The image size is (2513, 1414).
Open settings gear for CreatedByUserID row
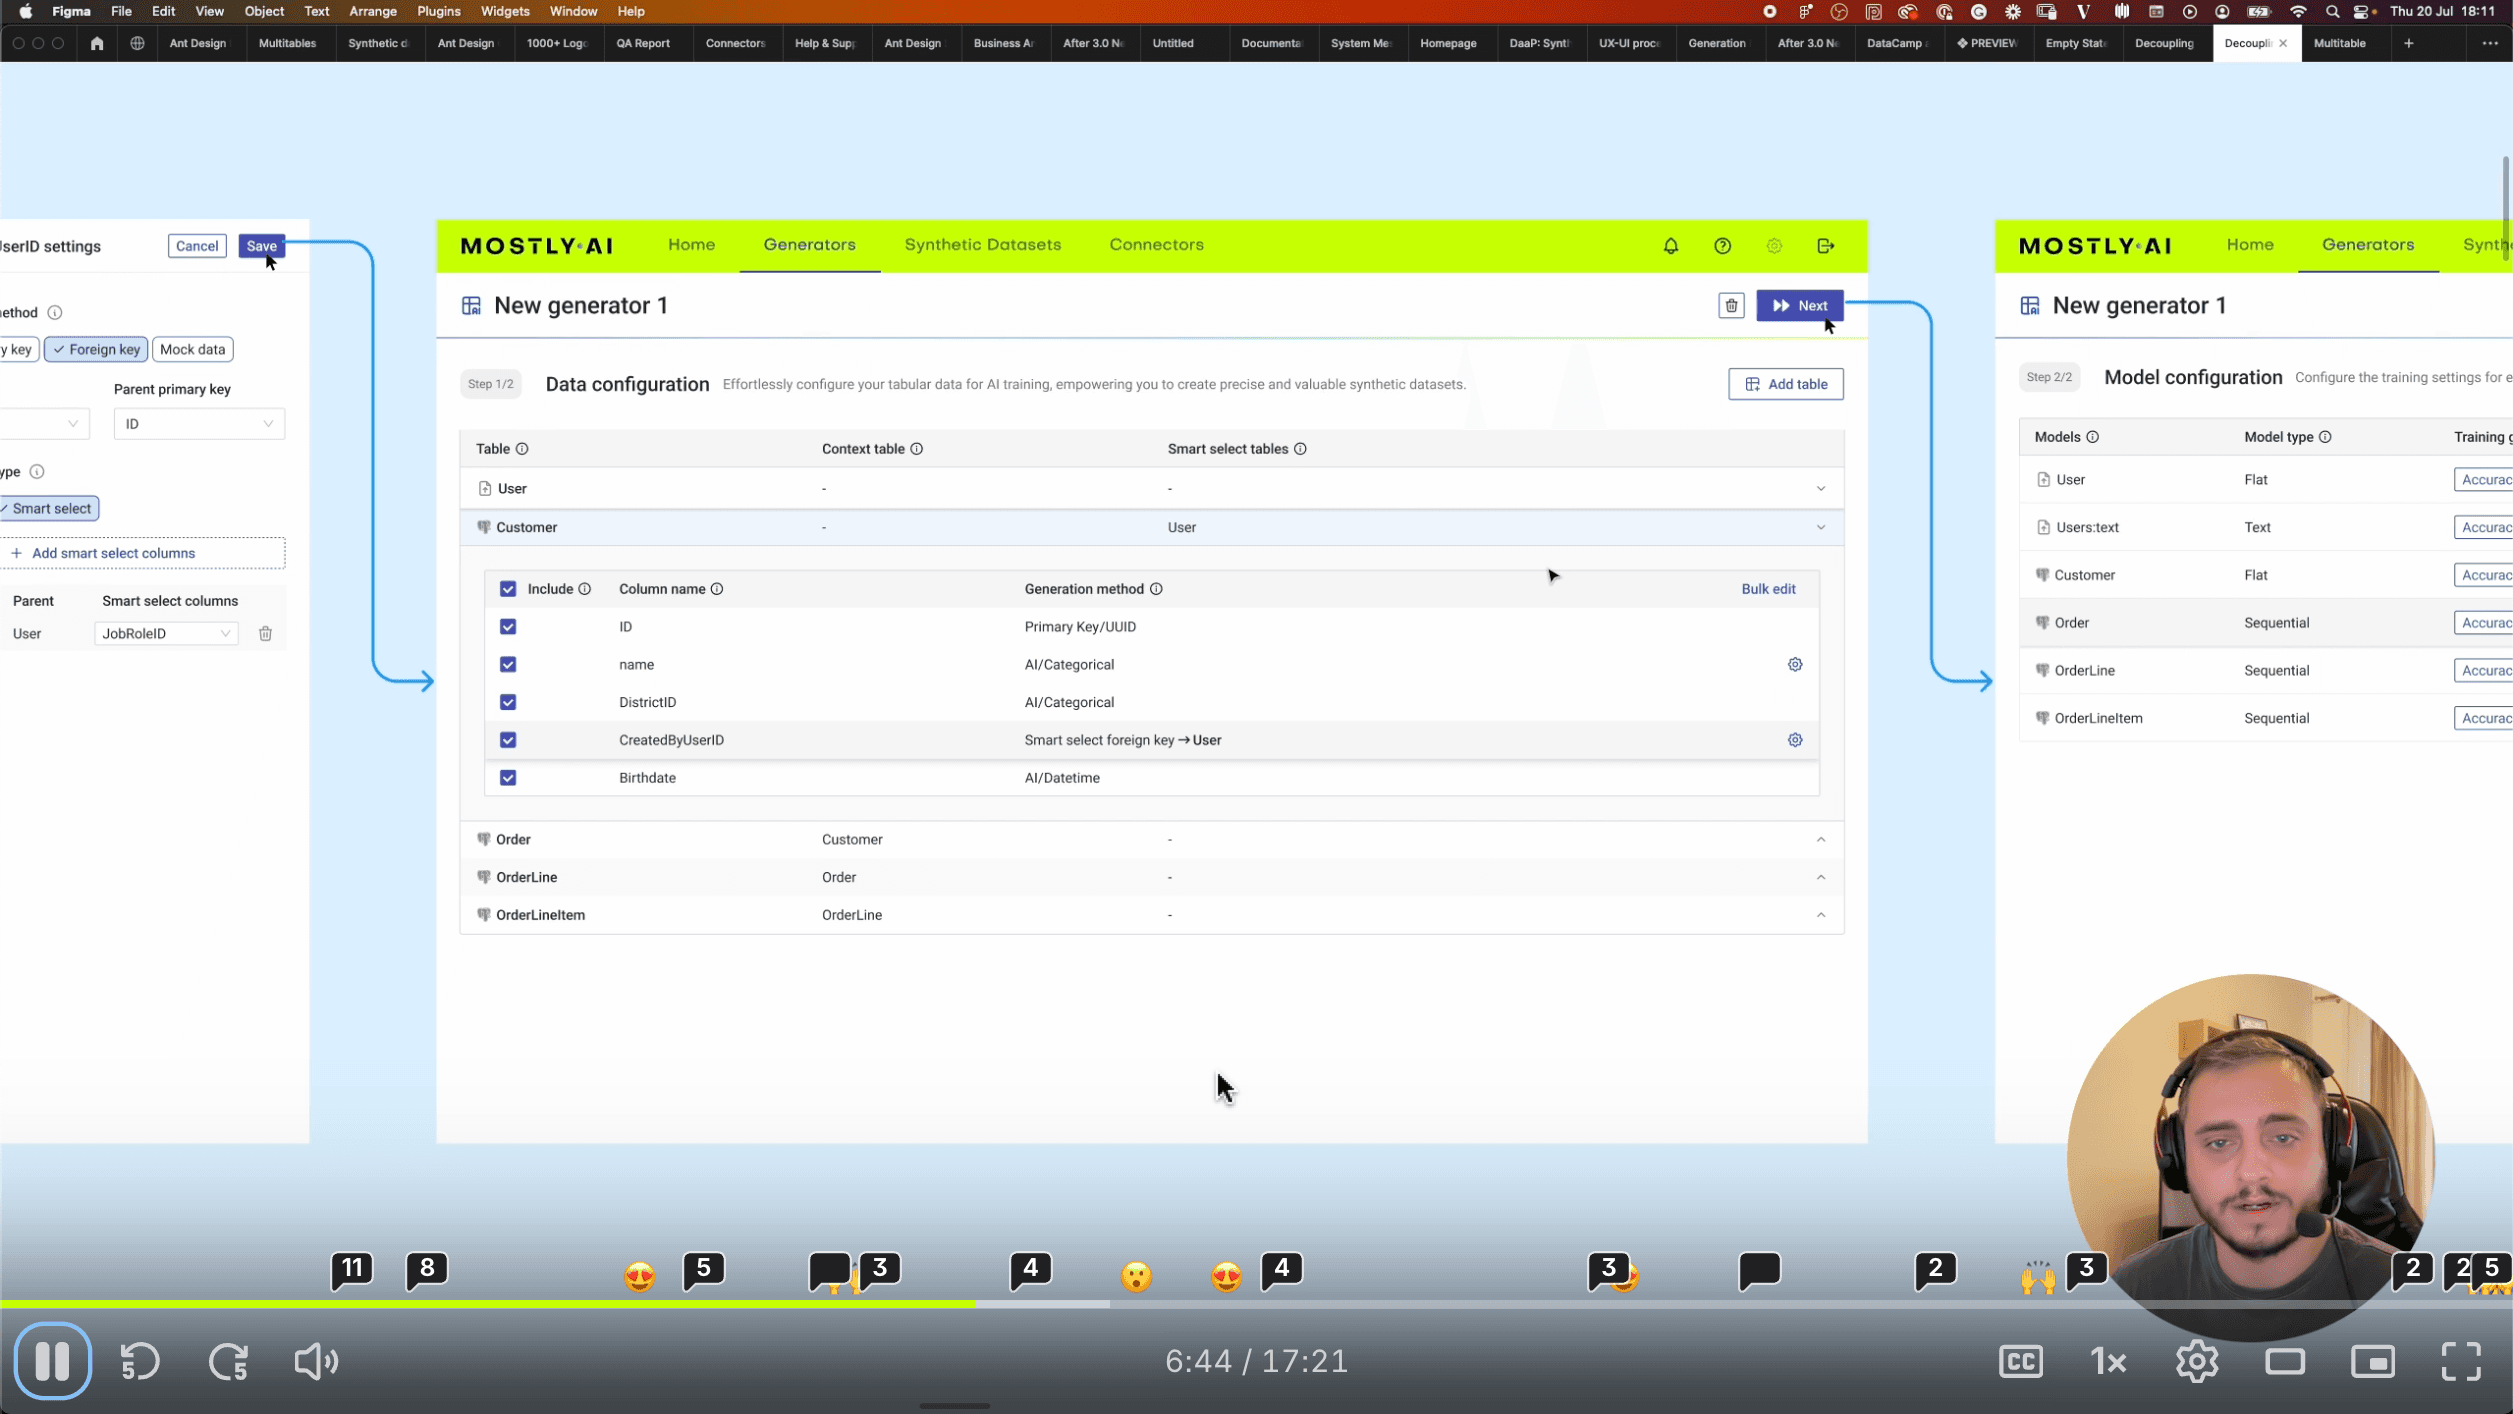(1794, 740)
